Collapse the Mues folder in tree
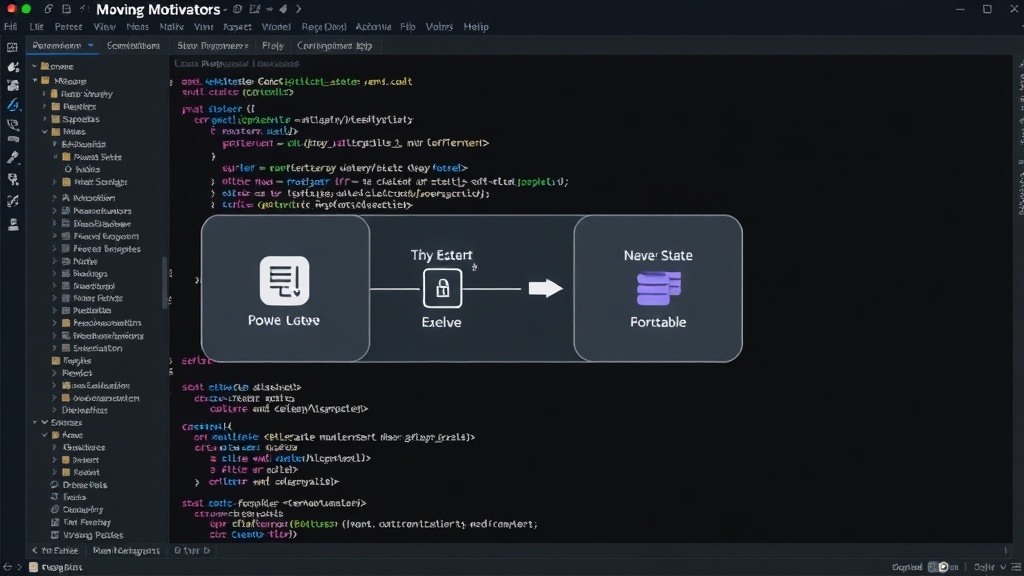The height and width of the screenshot is (576, 1024). [x=45, y=132]
